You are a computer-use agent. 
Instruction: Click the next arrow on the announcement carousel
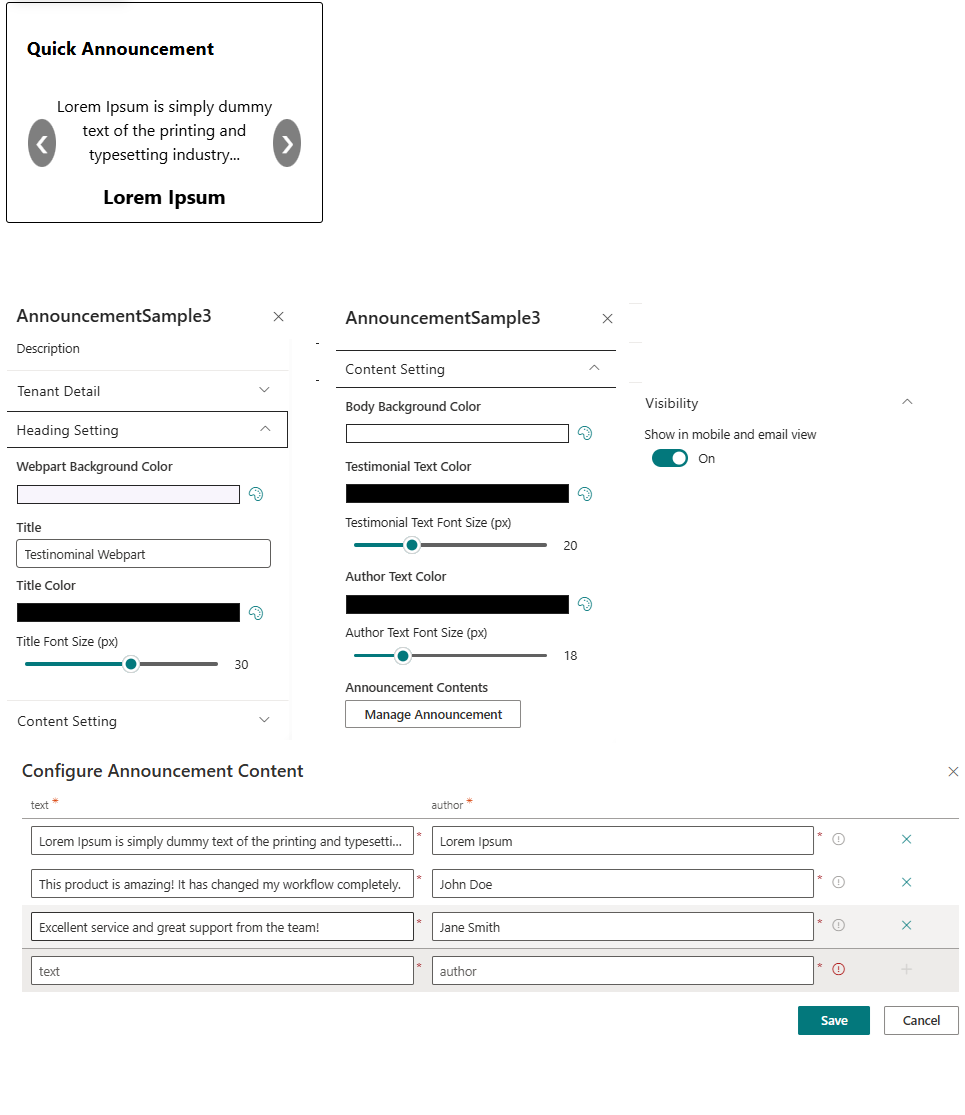point(287,143)
